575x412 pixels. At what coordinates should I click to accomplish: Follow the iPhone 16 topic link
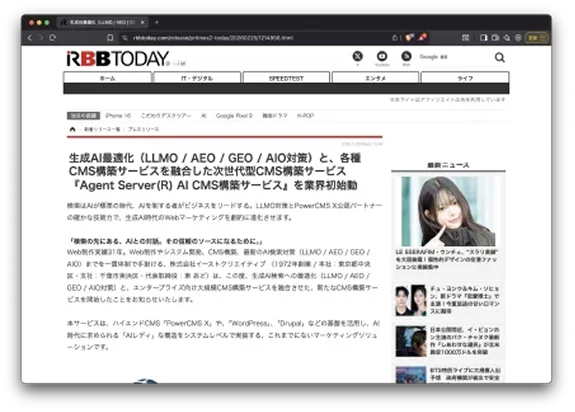click(118, 116)
